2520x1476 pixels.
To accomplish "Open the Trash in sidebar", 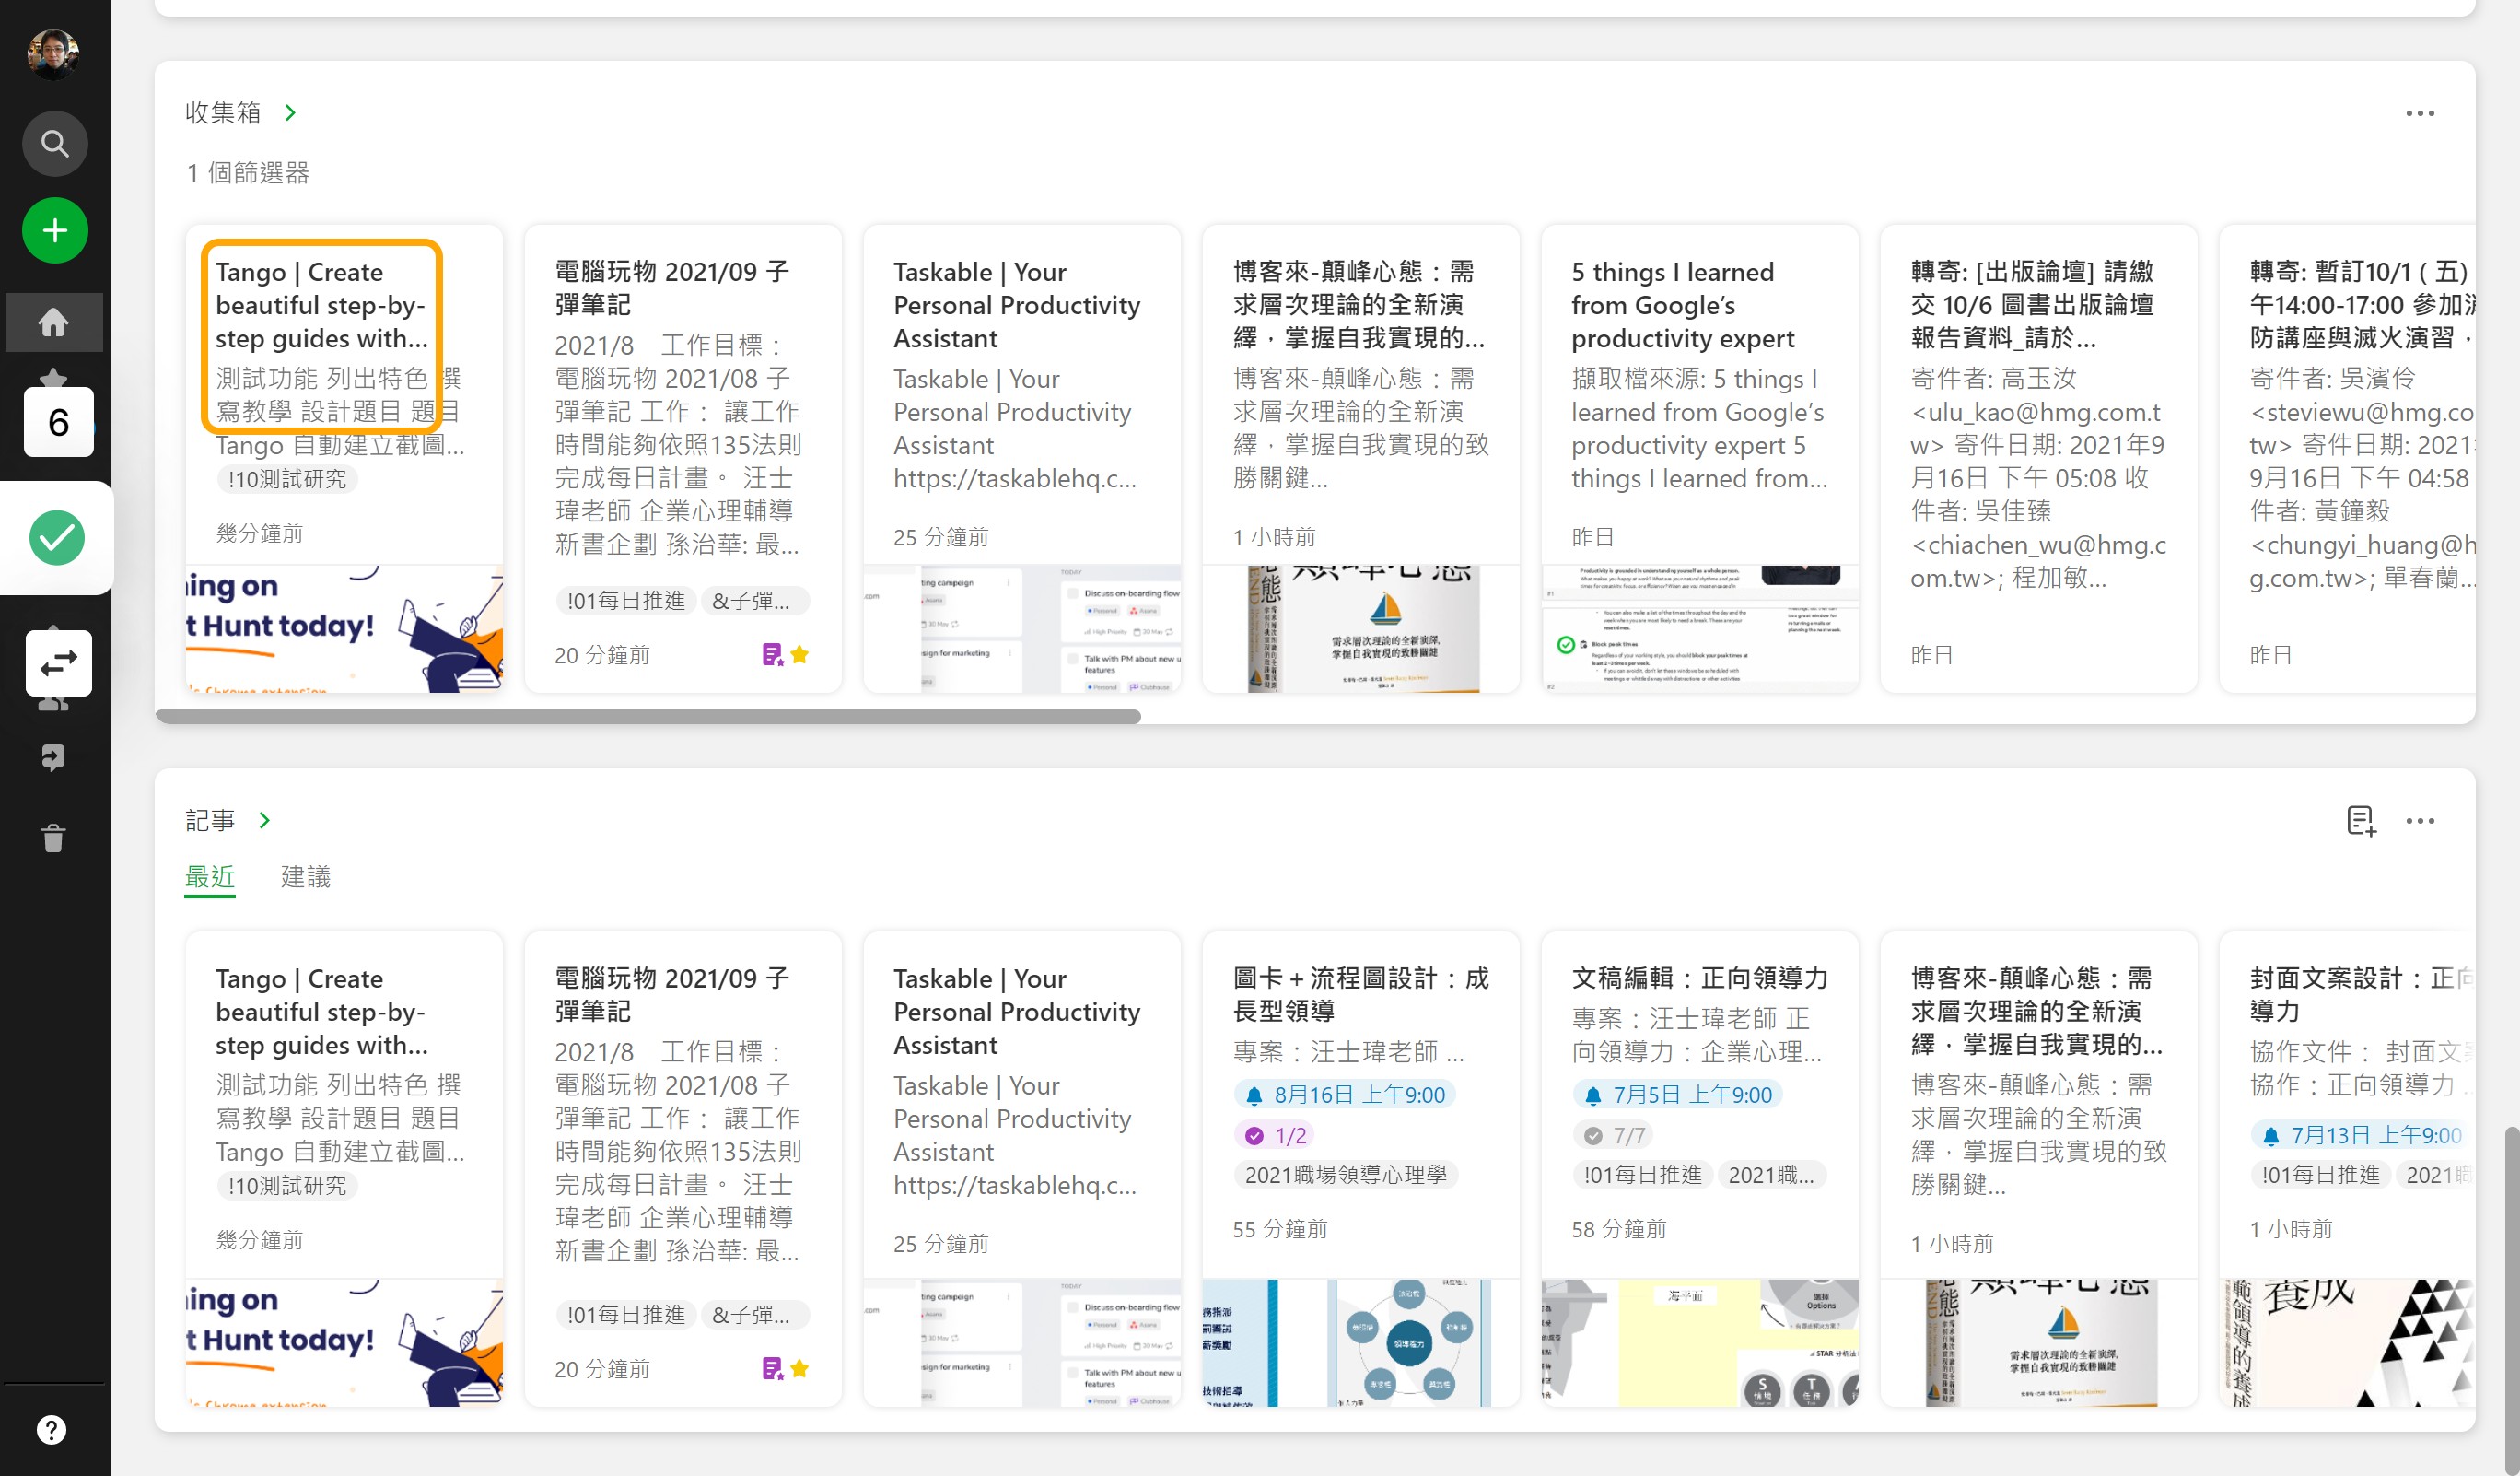I will [53, 837].
